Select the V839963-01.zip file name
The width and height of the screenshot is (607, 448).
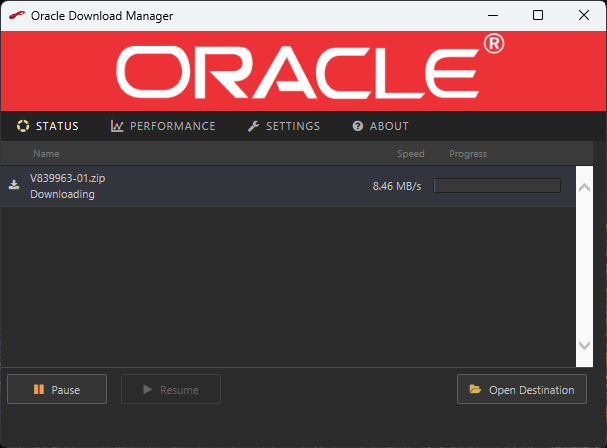(x=68, y=178)
